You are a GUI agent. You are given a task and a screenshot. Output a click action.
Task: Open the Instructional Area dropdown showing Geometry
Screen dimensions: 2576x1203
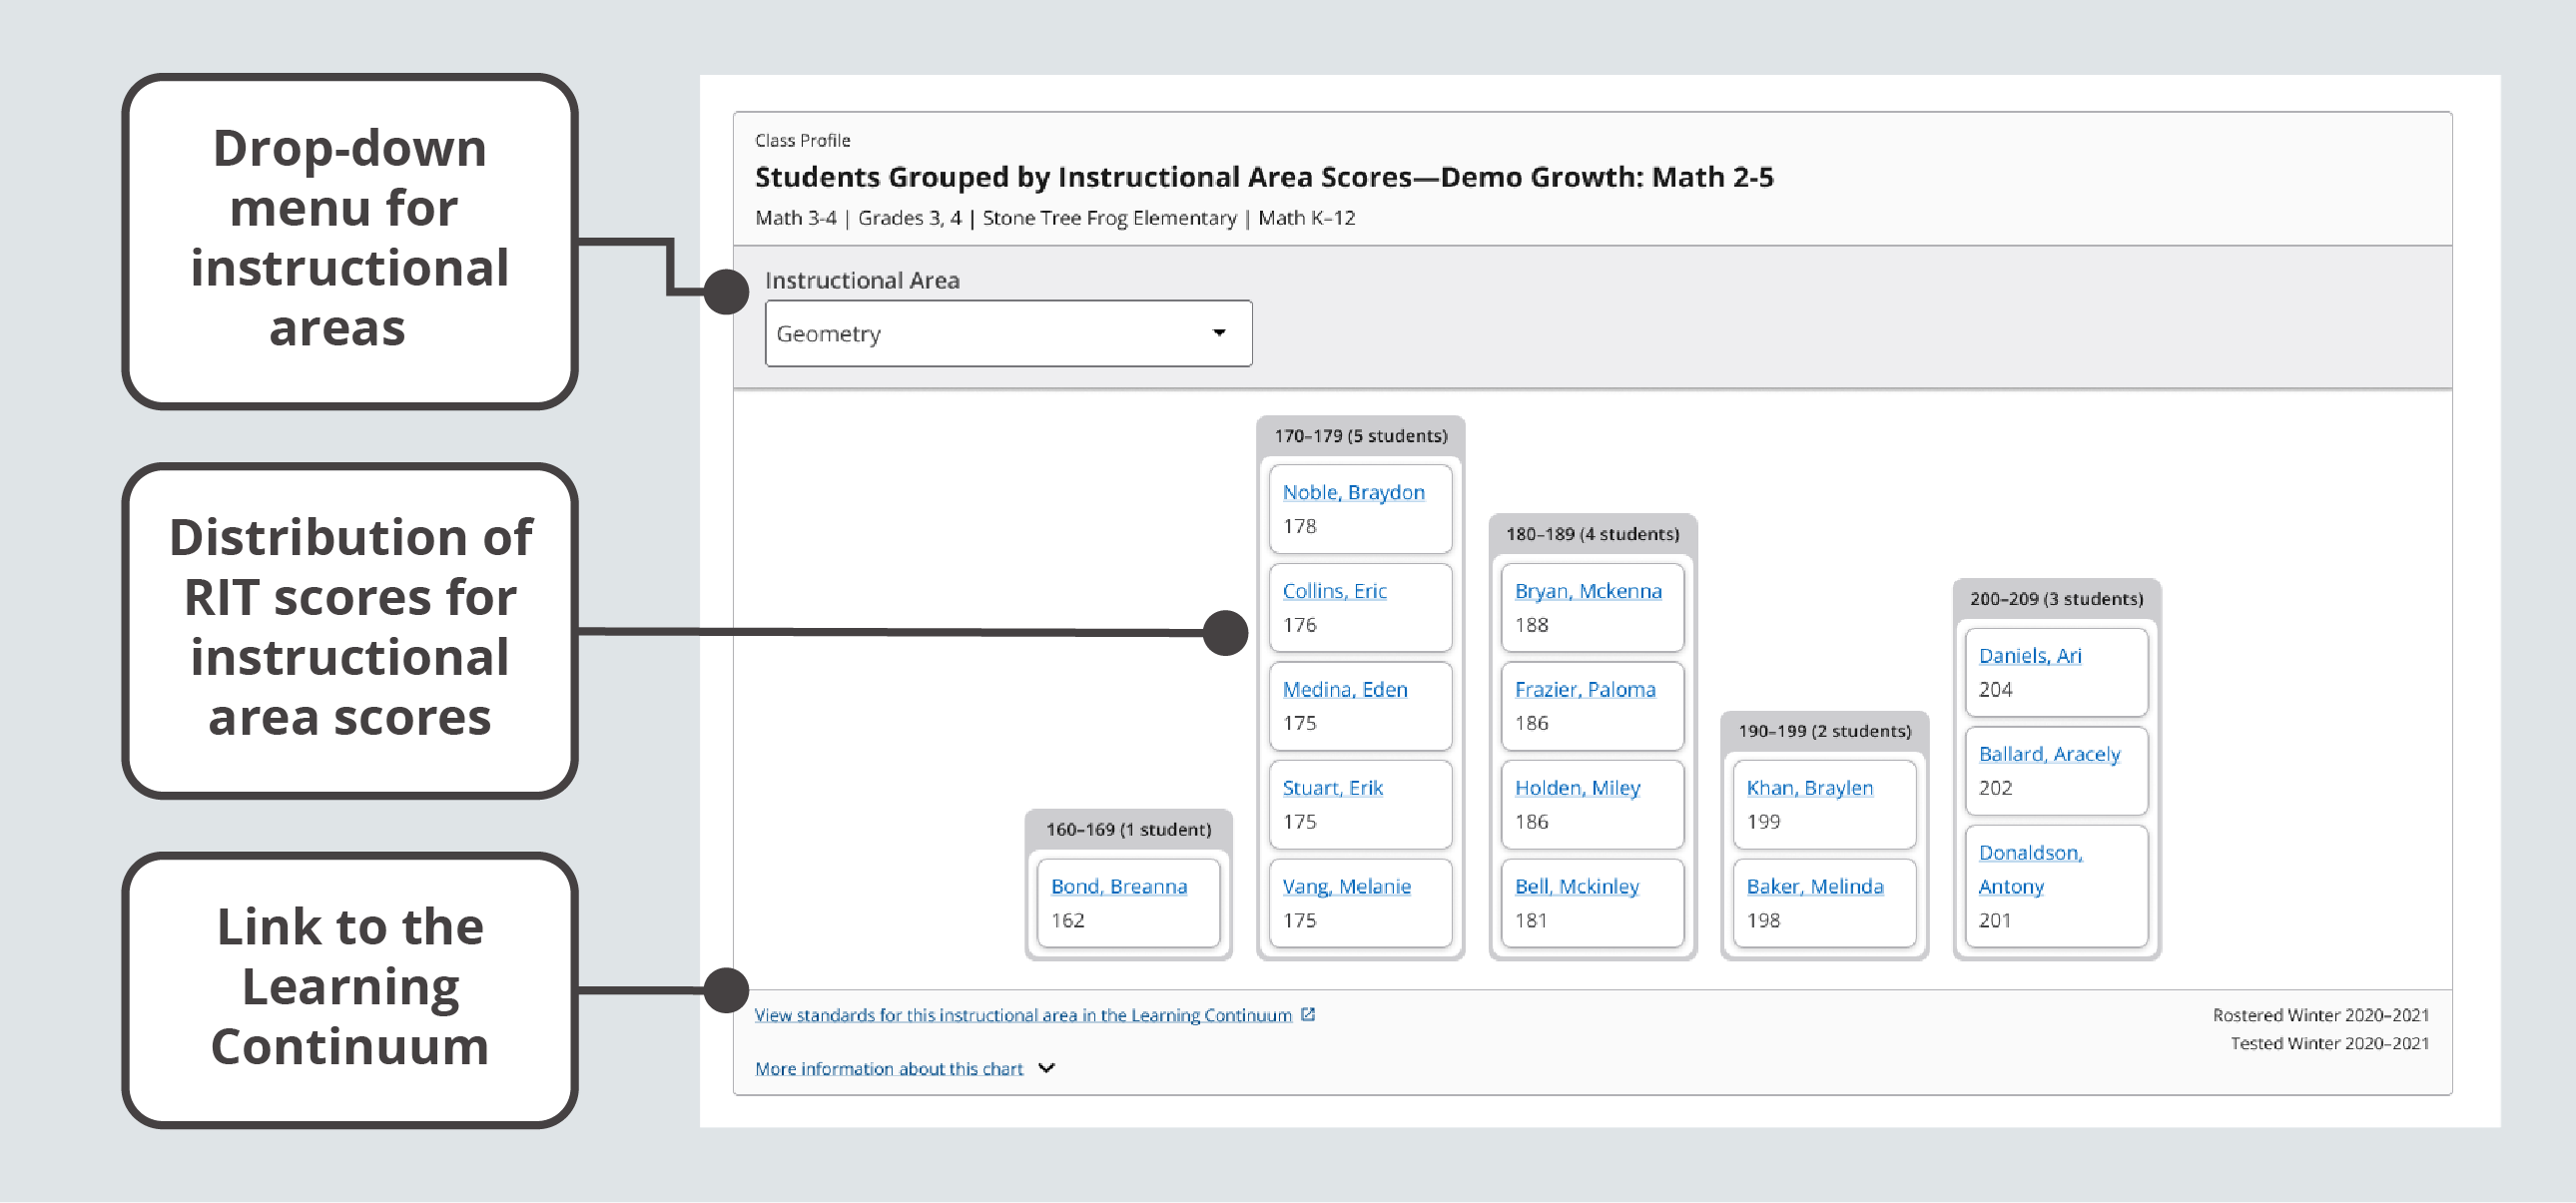coord(1007,333)
